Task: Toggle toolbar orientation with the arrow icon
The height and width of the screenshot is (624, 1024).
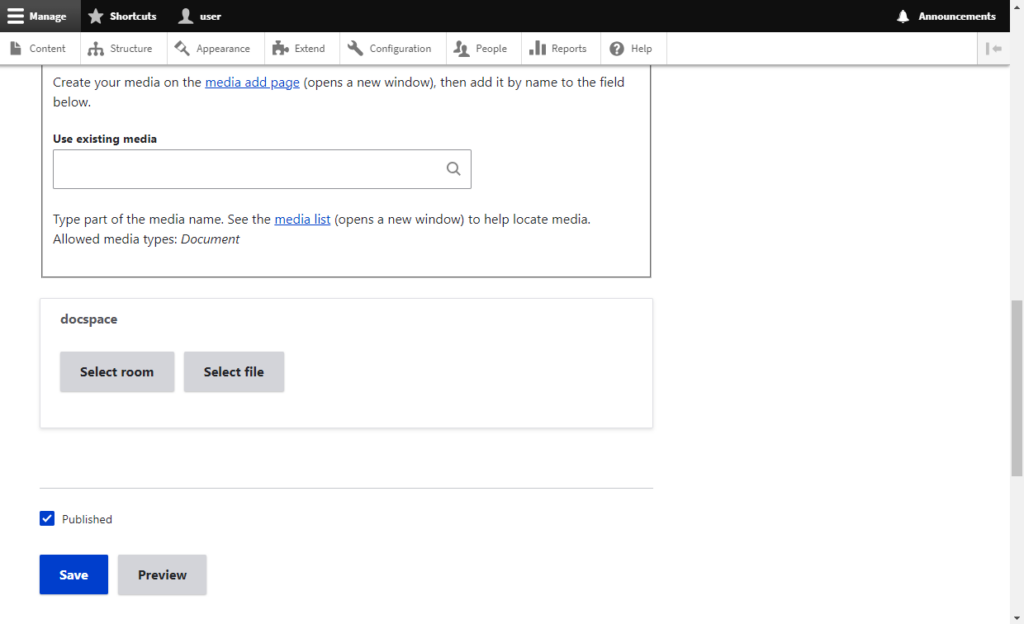Action: pyautogui.click(x=994, y=48)
